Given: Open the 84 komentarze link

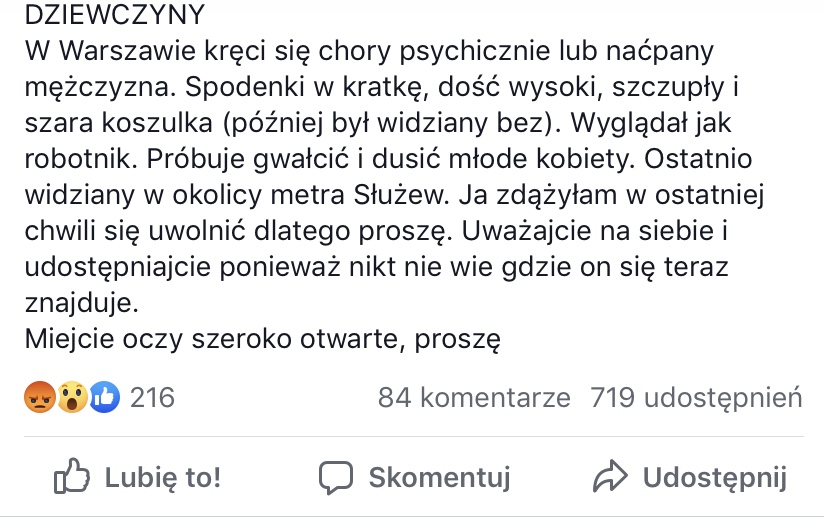Looking at the screenshot, I should click(x=474, y=397).
